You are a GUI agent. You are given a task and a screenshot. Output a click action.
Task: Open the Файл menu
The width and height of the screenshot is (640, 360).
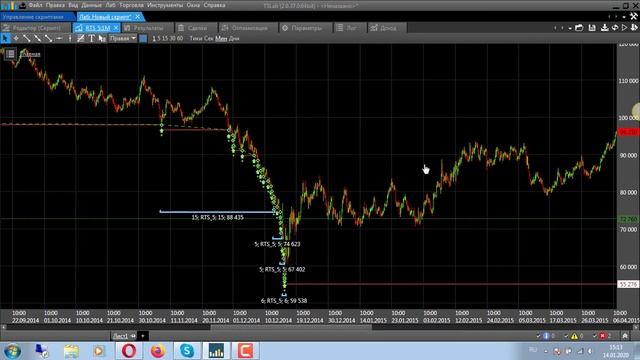click(x=36, y=5)
